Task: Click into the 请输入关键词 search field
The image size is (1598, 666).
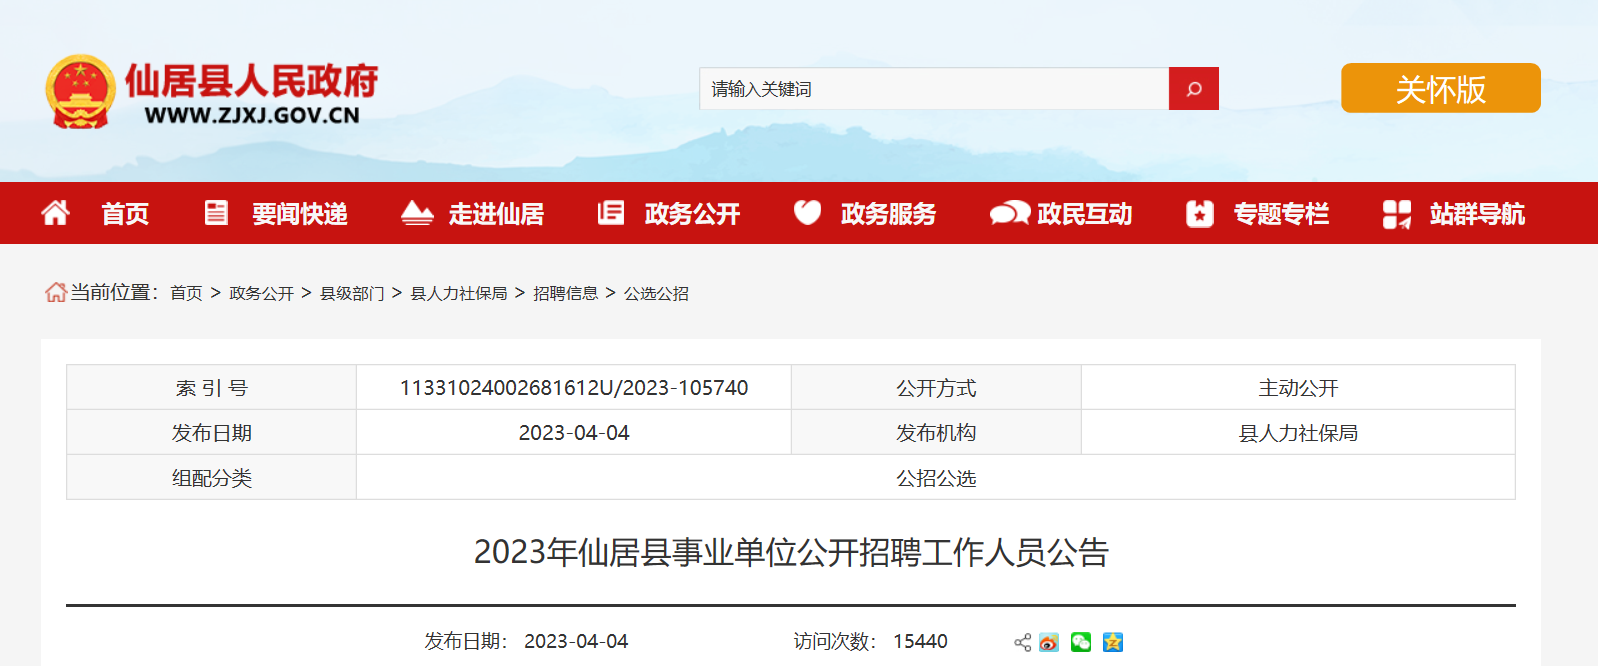Action: pos(933,89)
